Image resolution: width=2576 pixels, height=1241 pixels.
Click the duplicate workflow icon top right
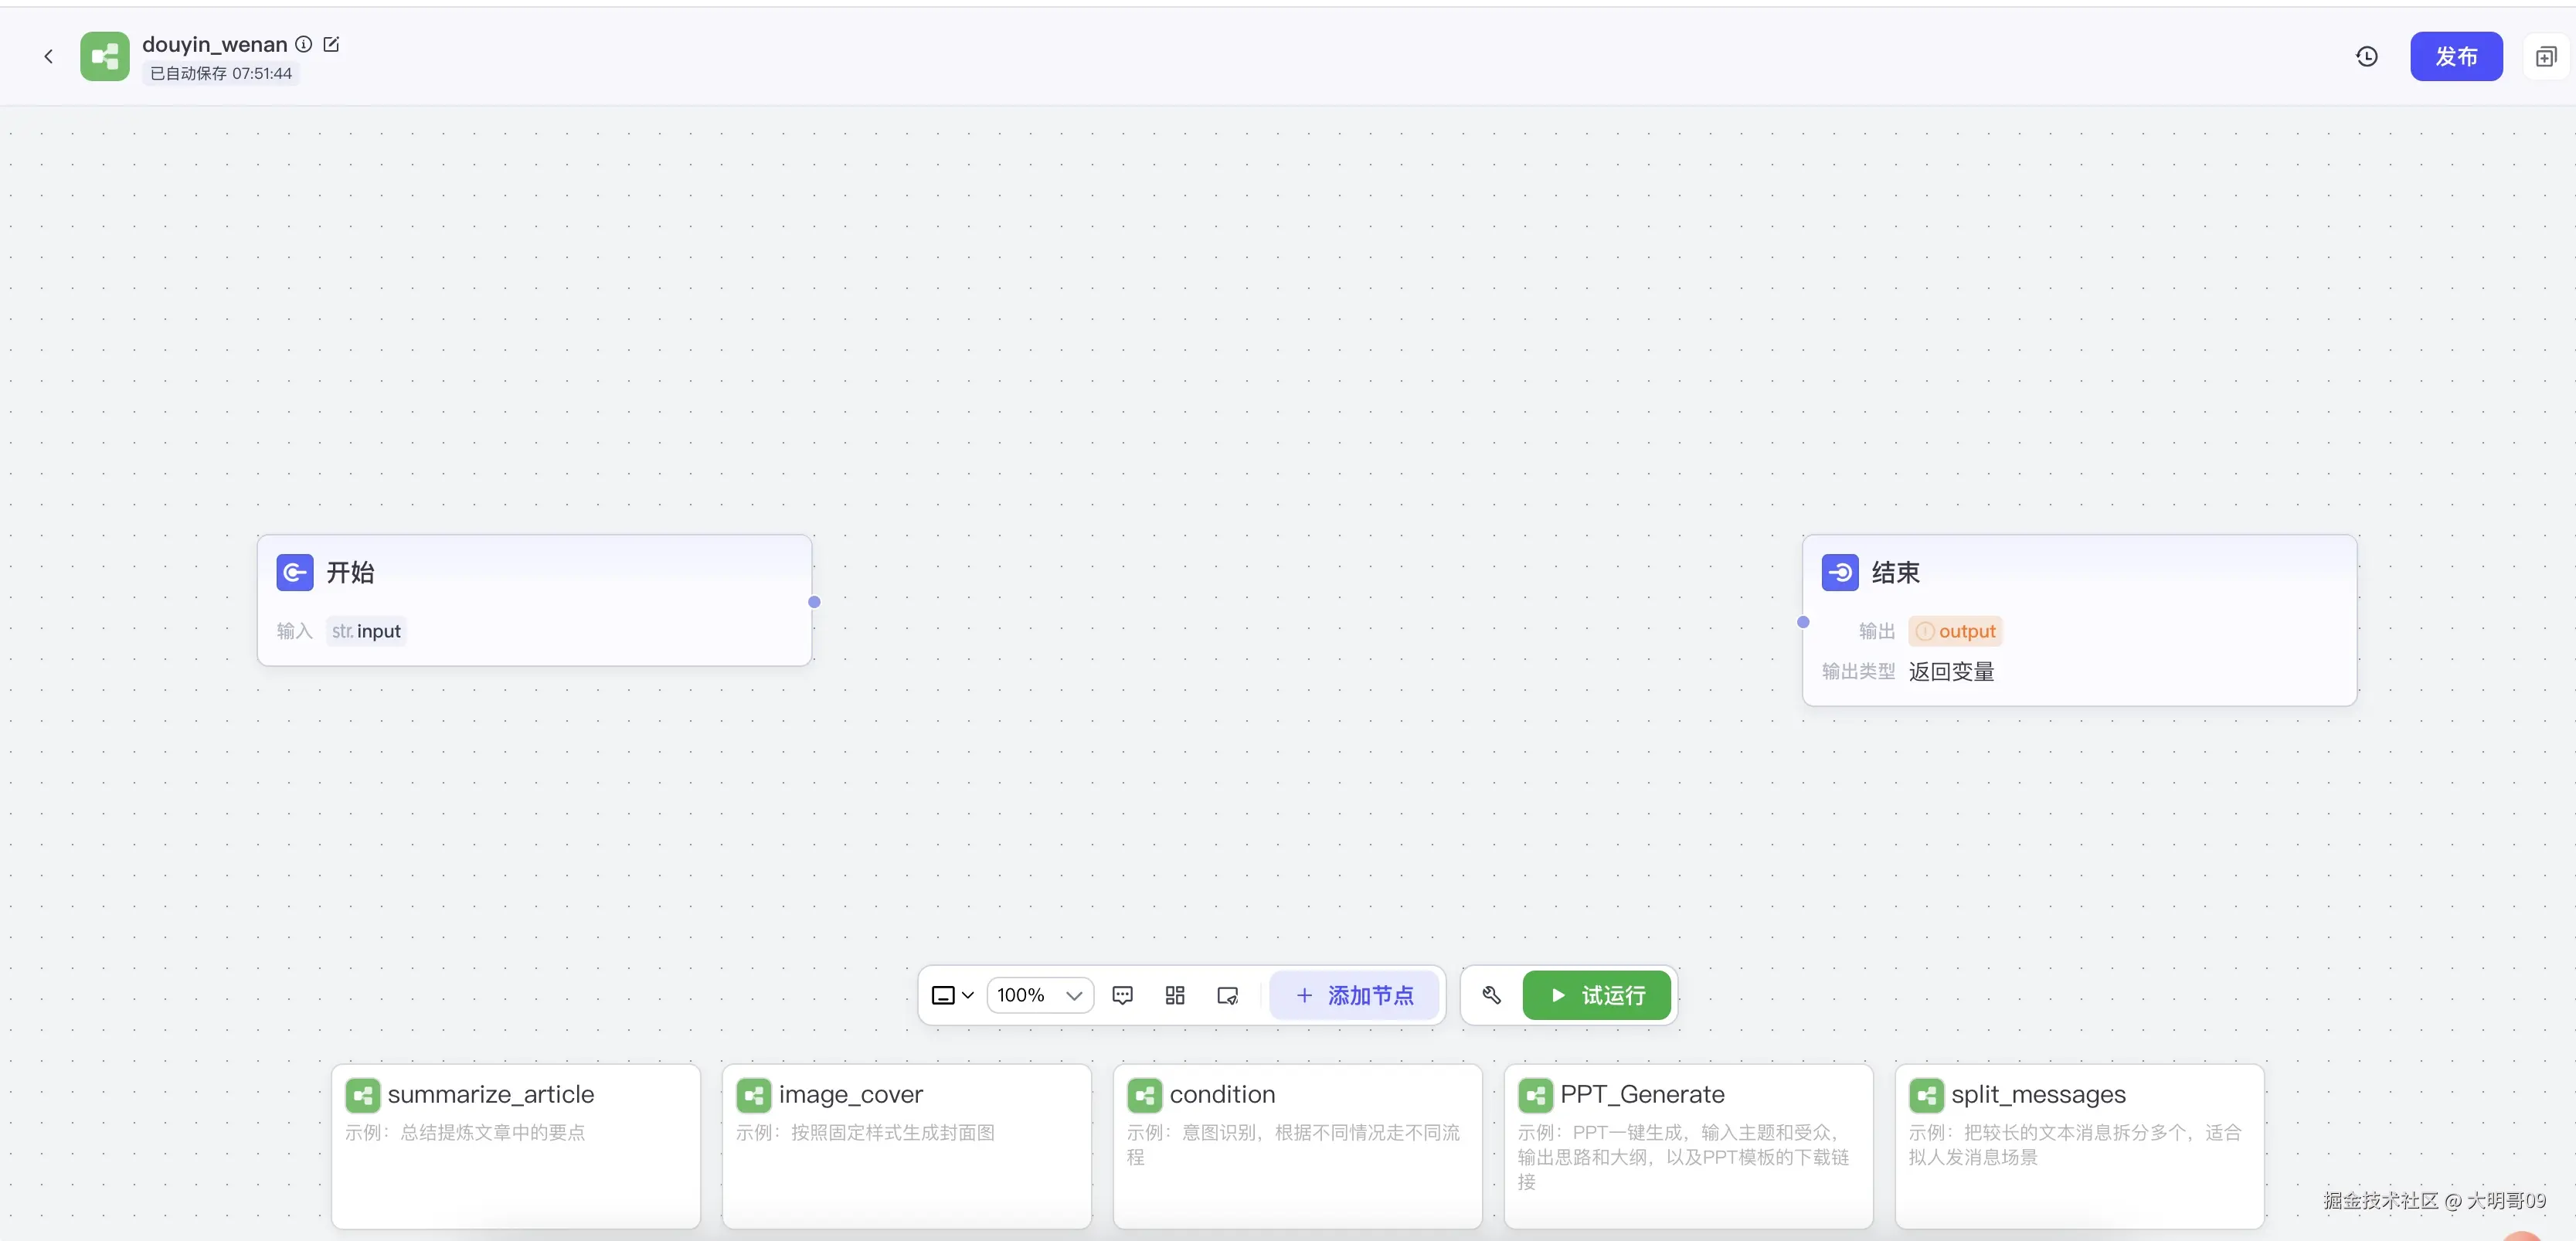[2545, 57]
